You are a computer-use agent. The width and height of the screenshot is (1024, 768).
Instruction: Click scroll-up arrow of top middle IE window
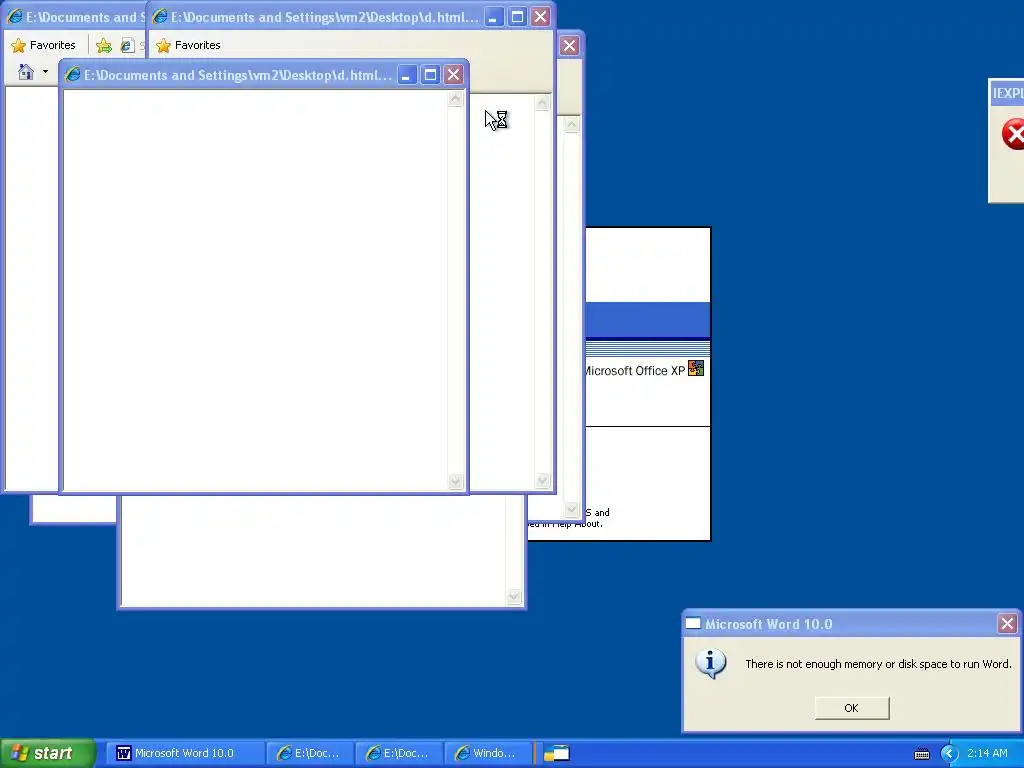click(x=542, y=103)
